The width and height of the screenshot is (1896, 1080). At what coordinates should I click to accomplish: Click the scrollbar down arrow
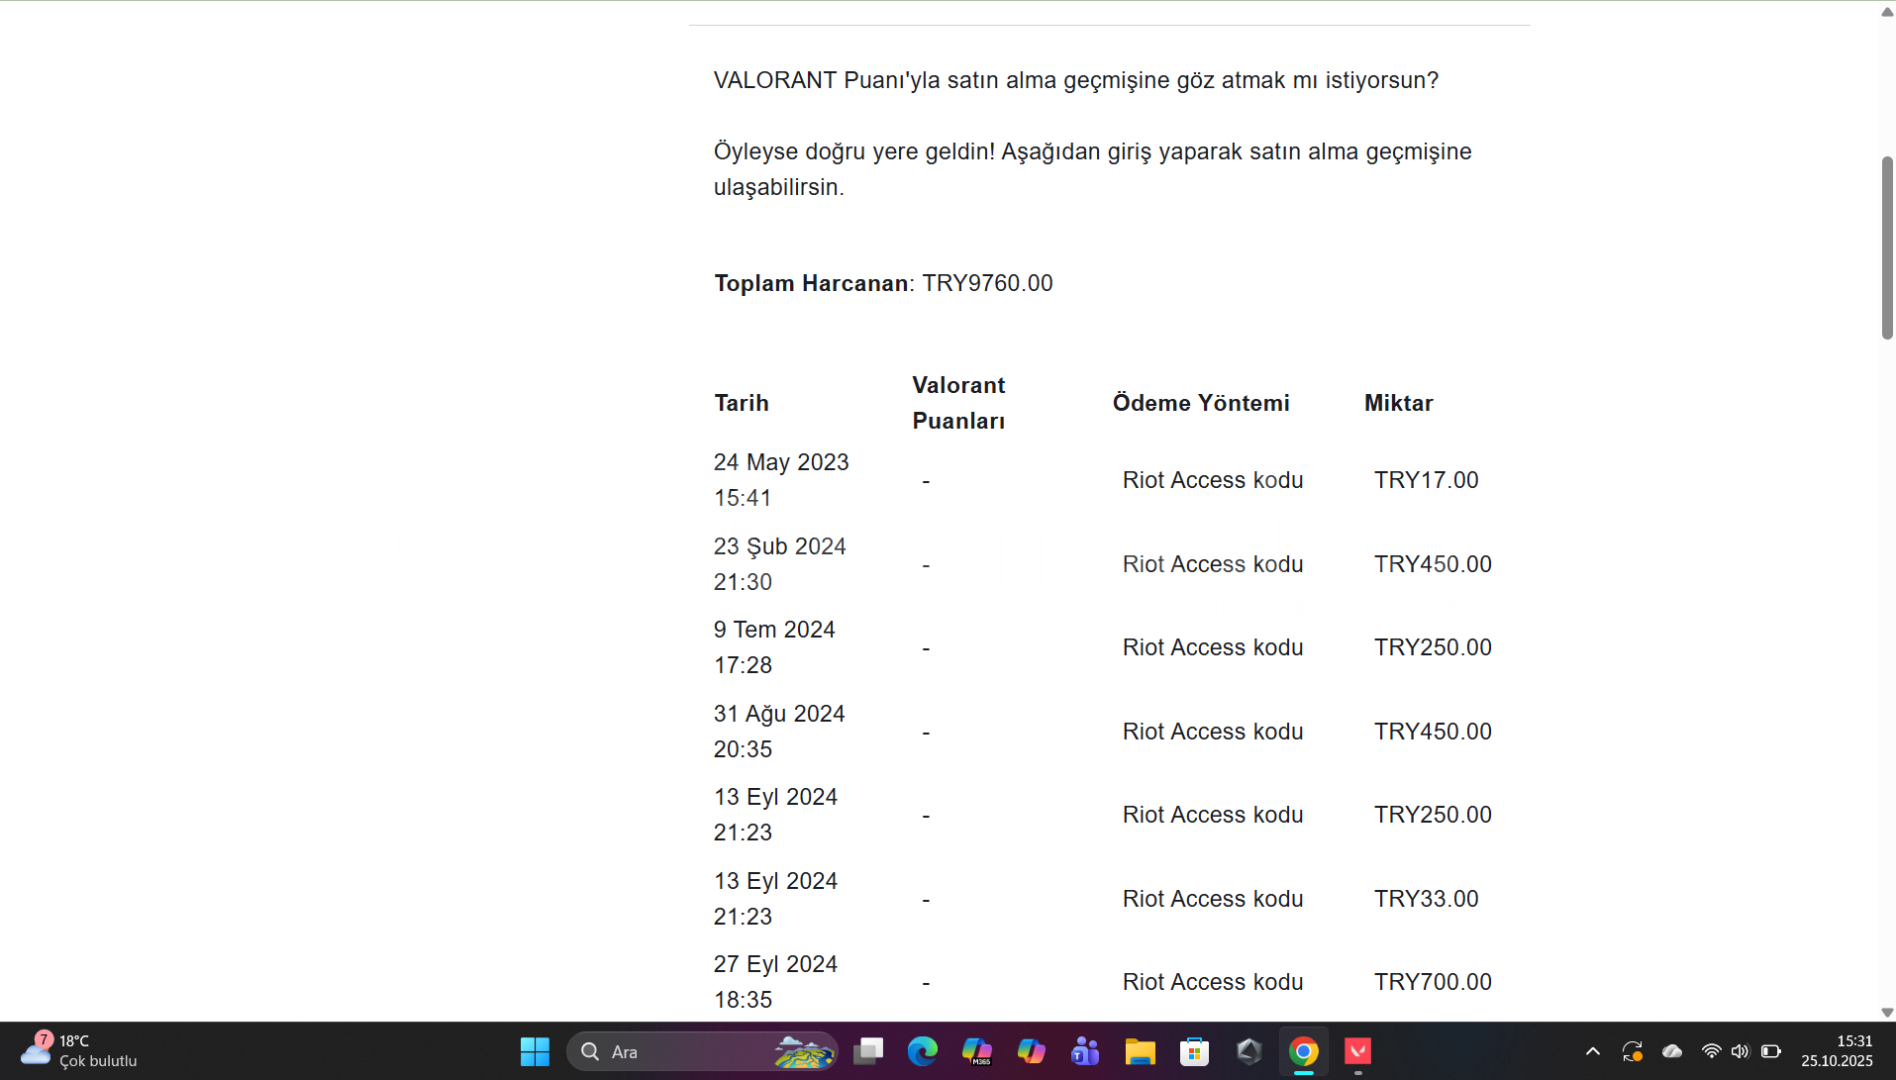pos(1887,1012)
